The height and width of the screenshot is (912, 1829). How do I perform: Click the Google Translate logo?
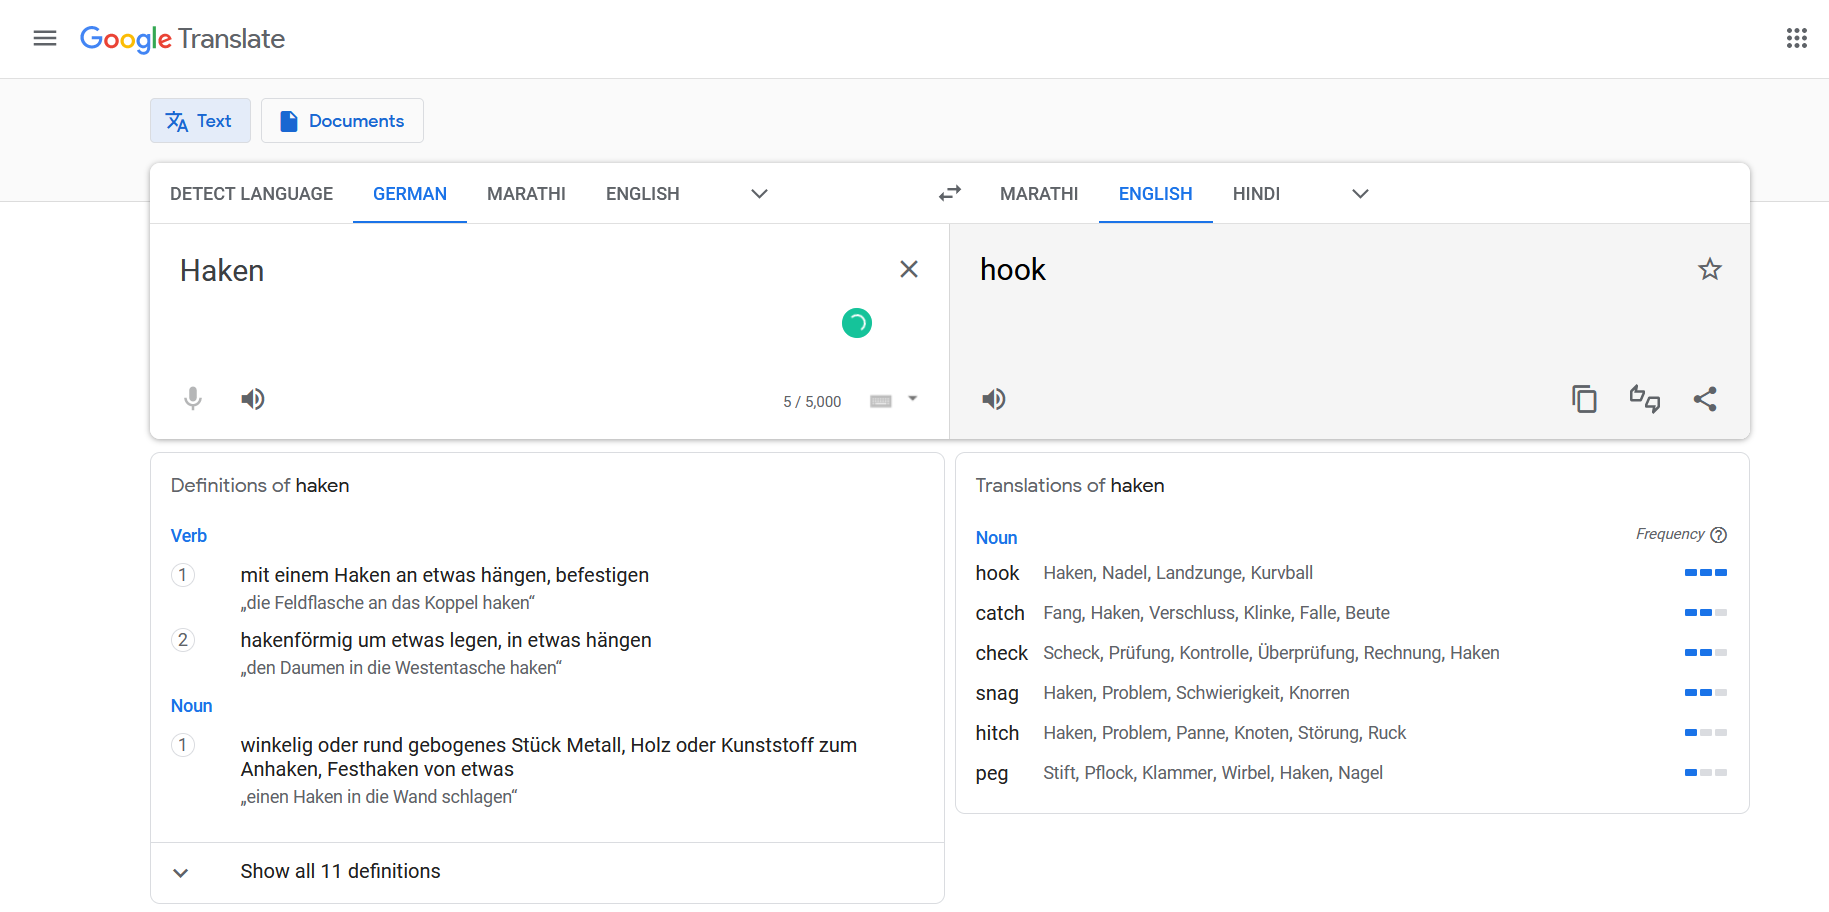[x=182, y=39]
